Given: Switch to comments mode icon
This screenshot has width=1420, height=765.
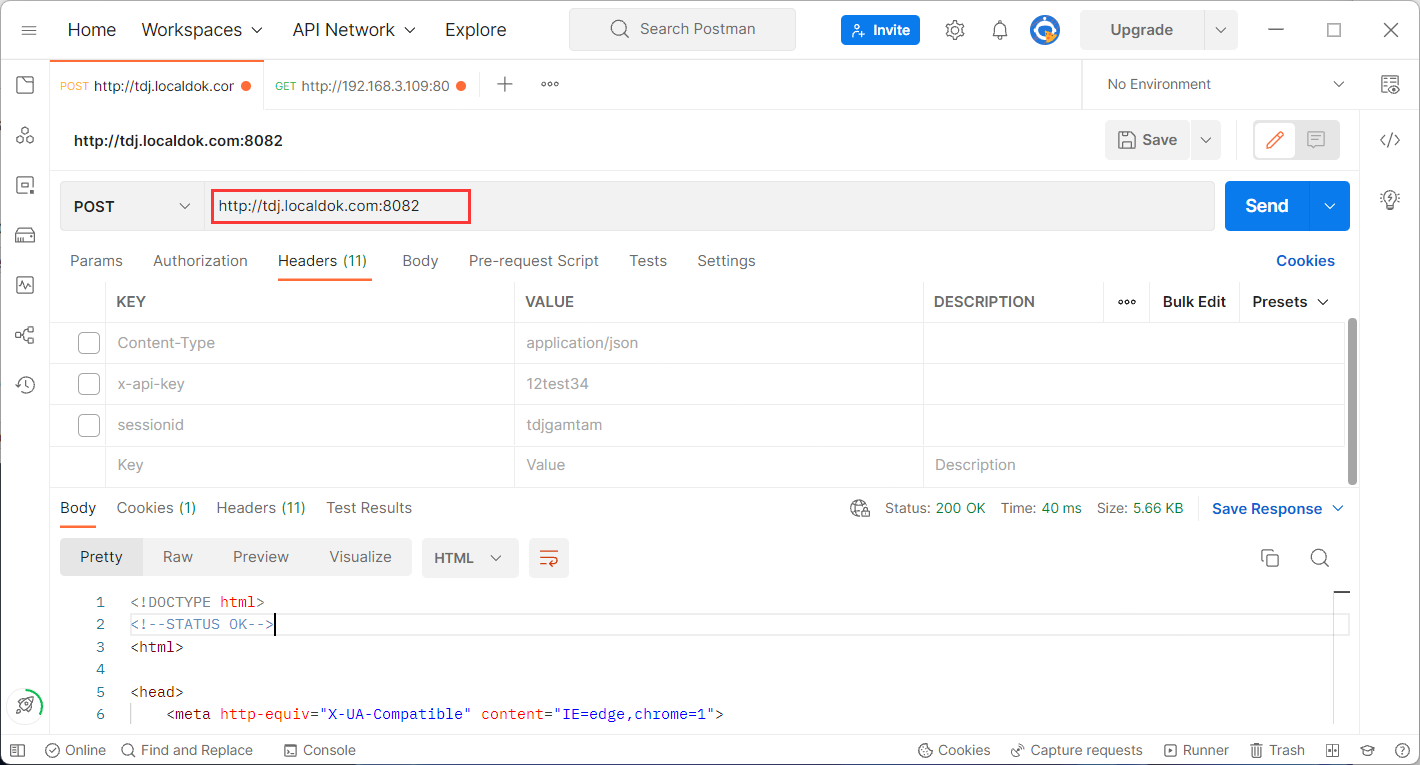Looking at the screenshot, I should pyautogui.click(x=1316, y=140).
